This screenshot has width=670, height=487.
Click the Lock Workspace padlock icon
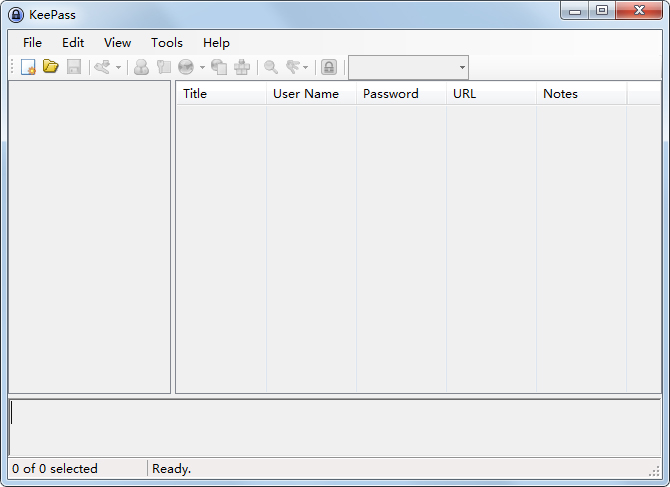[329, 67]
